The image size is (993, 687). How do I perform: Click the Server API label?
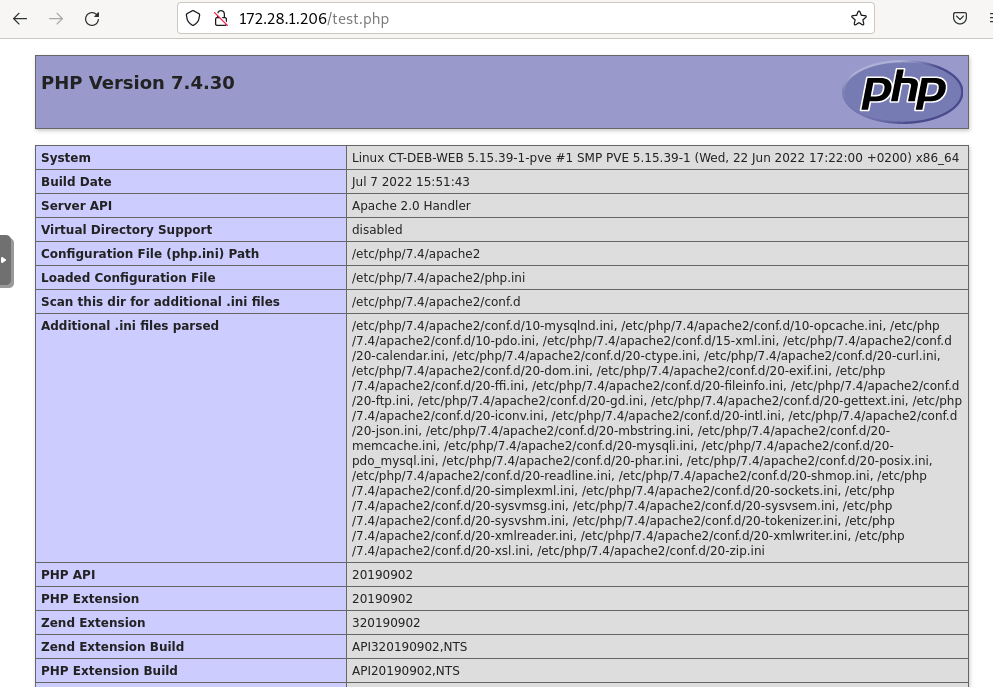pyautogui.click(x=77, y=206)
